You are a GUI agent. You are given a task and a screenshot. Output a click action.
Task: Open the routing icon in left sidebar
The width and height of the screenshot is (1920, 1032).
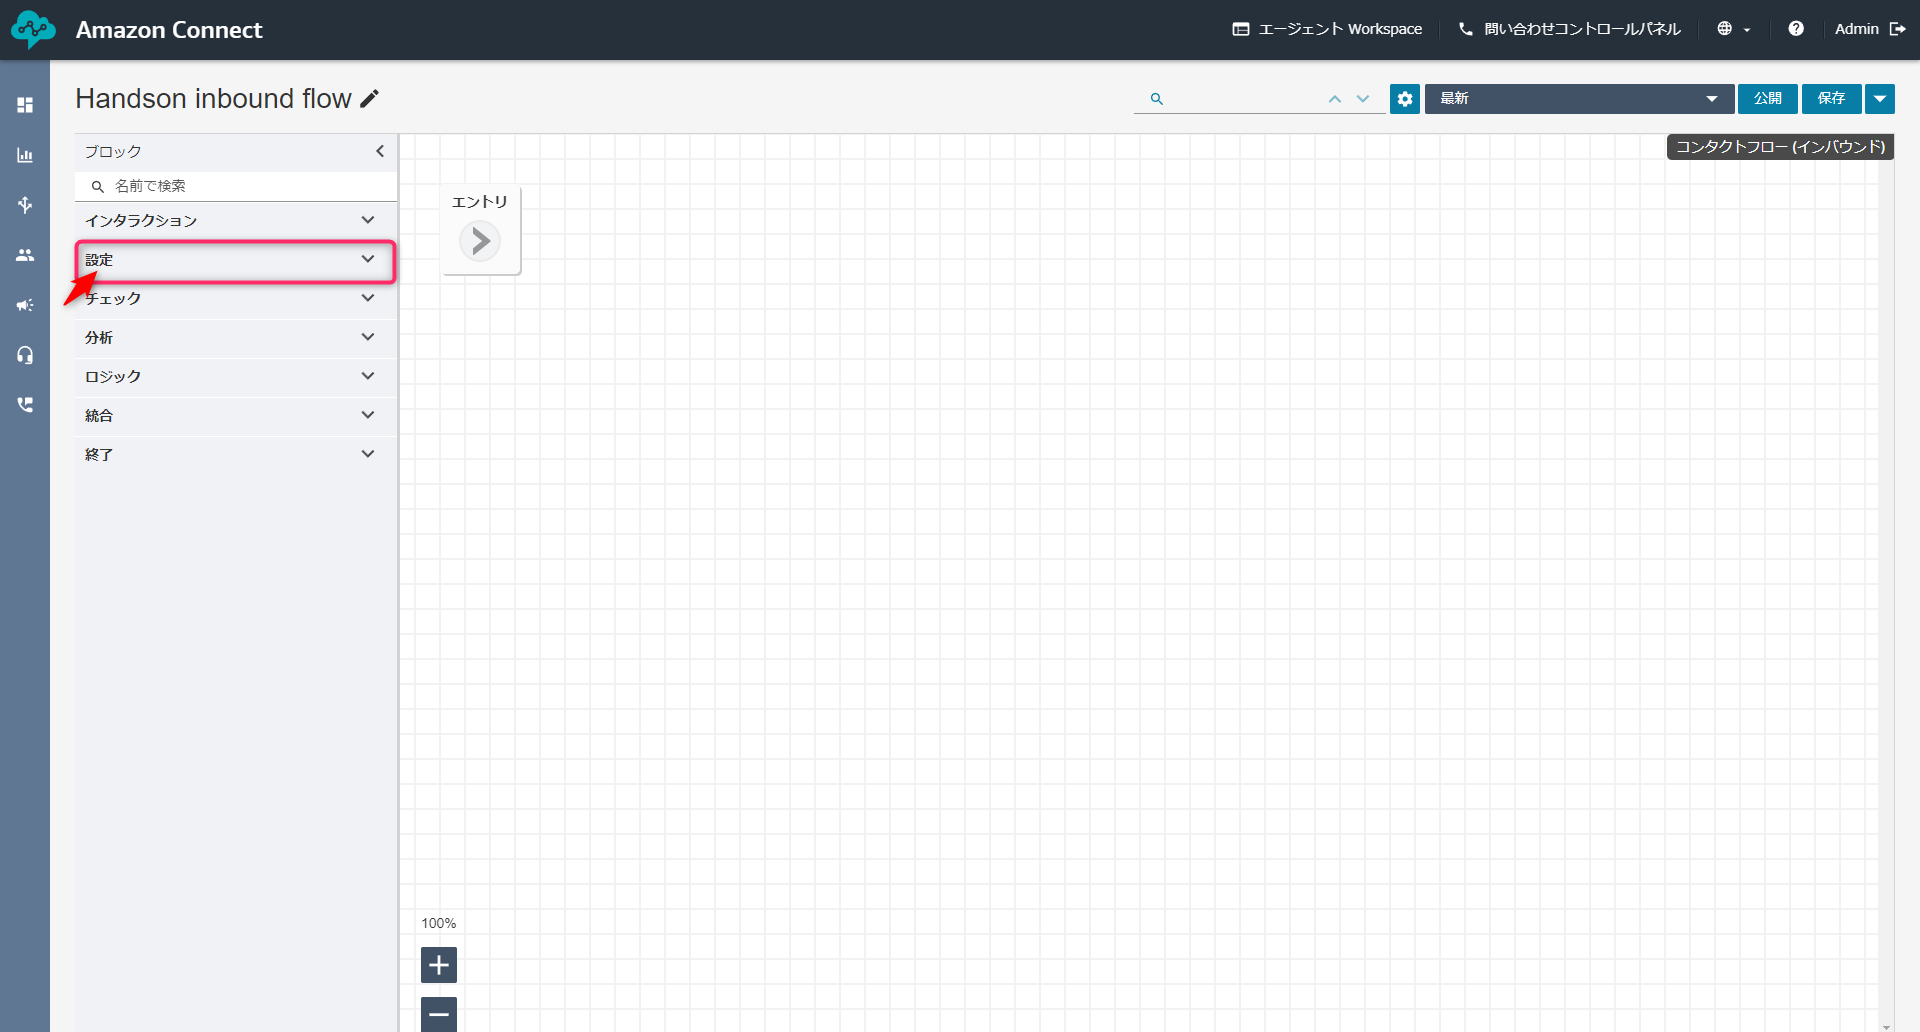[25, 205]
